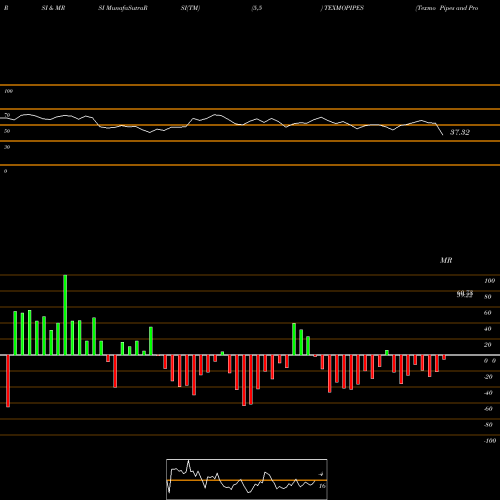Click the -100 label on the MR axis
The image size is (500, 500).
489,441
